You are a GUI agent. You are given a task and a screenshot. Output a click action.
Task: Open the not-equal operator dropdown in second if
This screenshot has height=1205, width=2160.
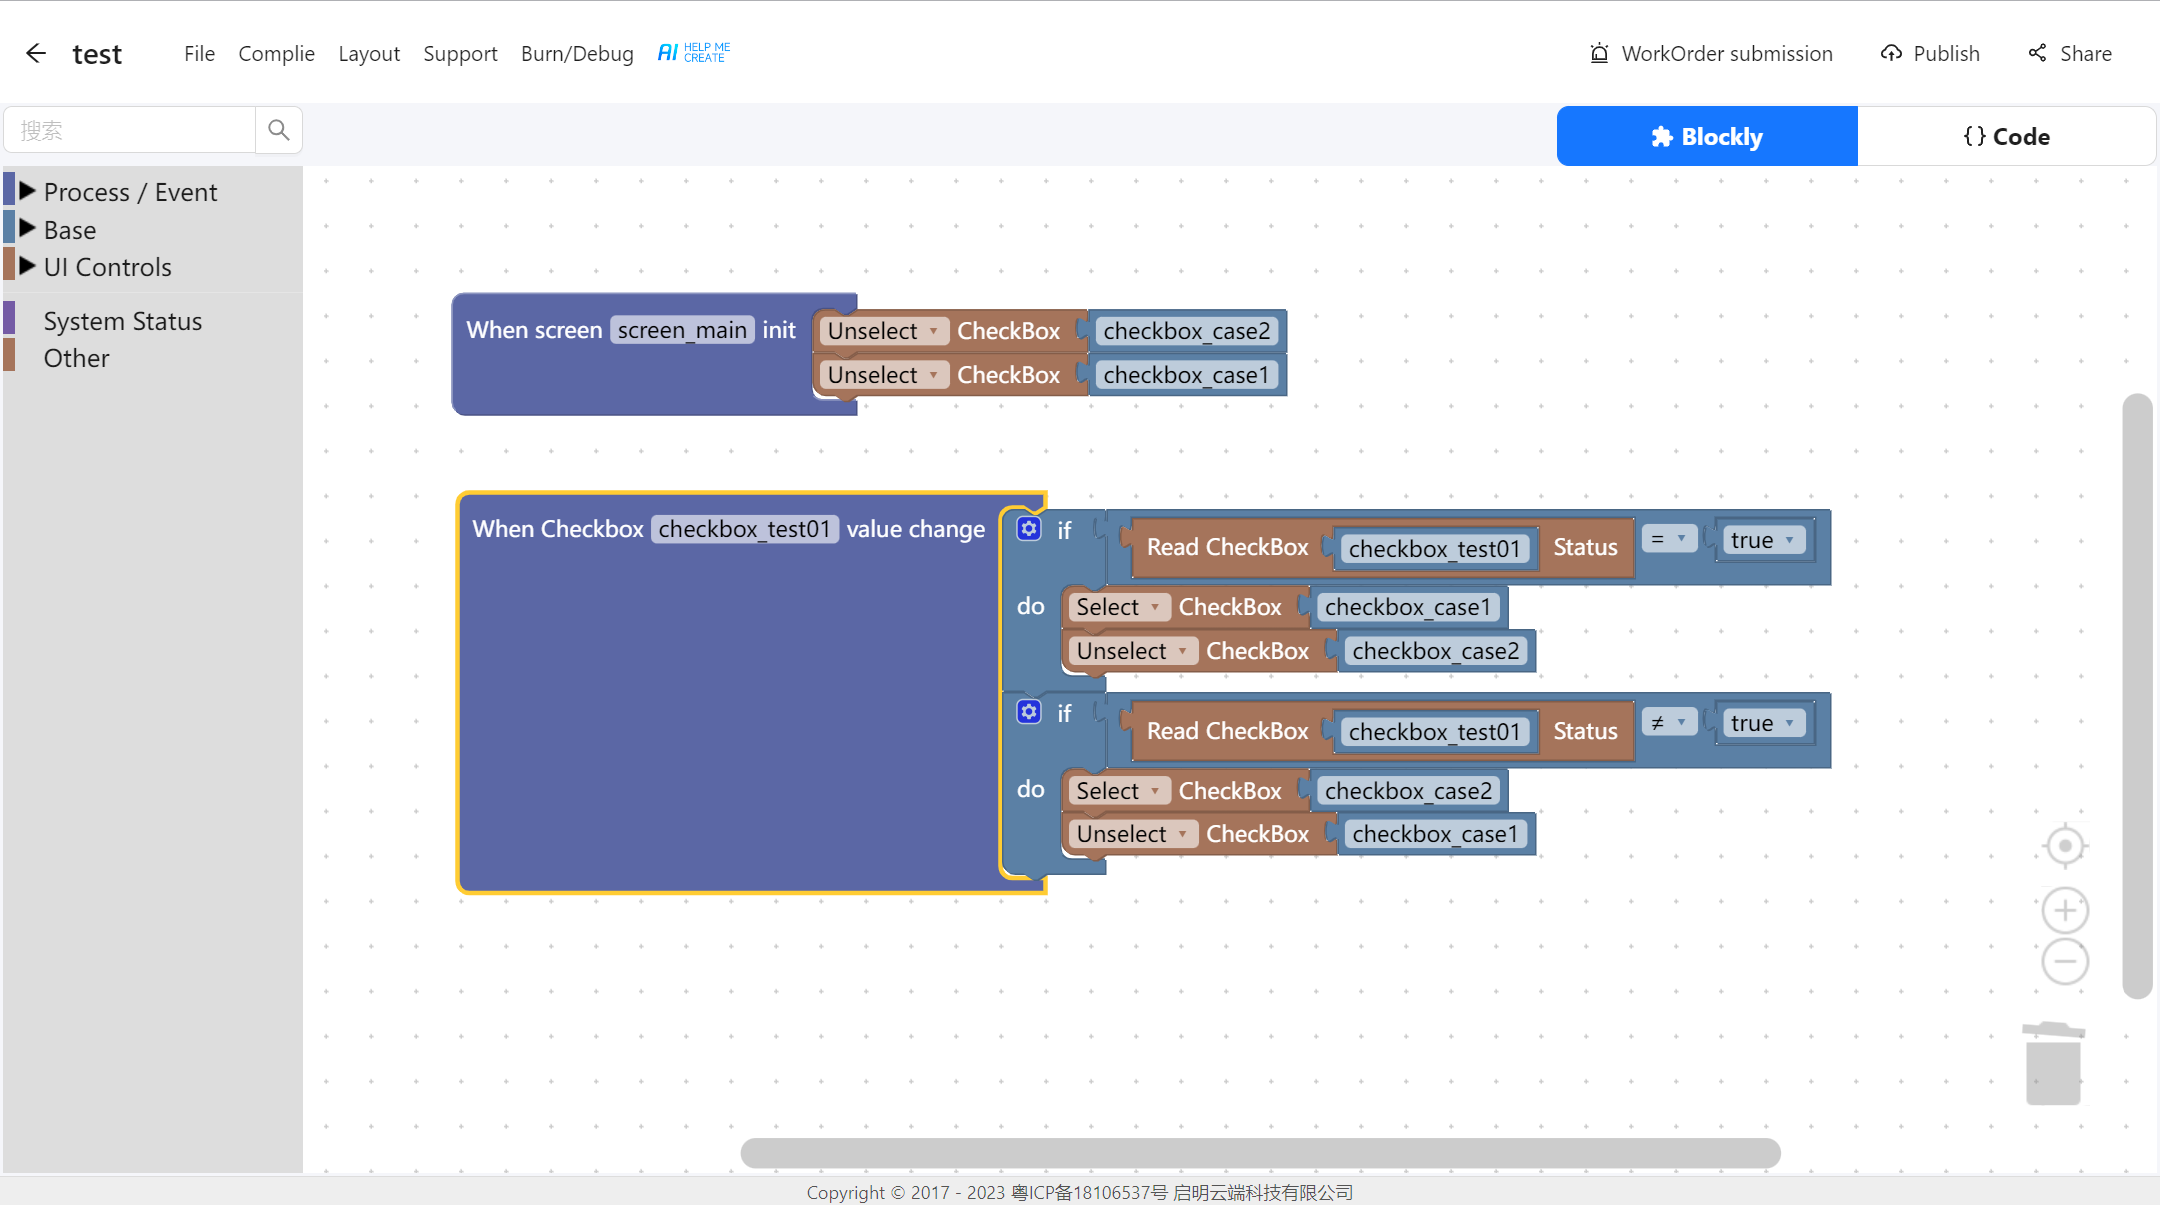[x=1669, y=722]
